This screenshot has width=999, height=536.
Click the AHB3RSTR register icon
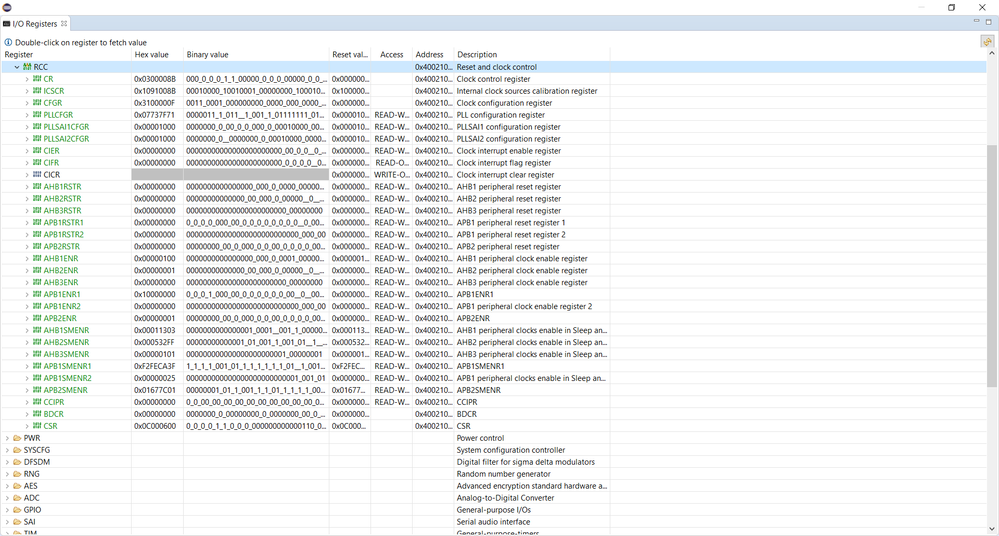(37, 210)
